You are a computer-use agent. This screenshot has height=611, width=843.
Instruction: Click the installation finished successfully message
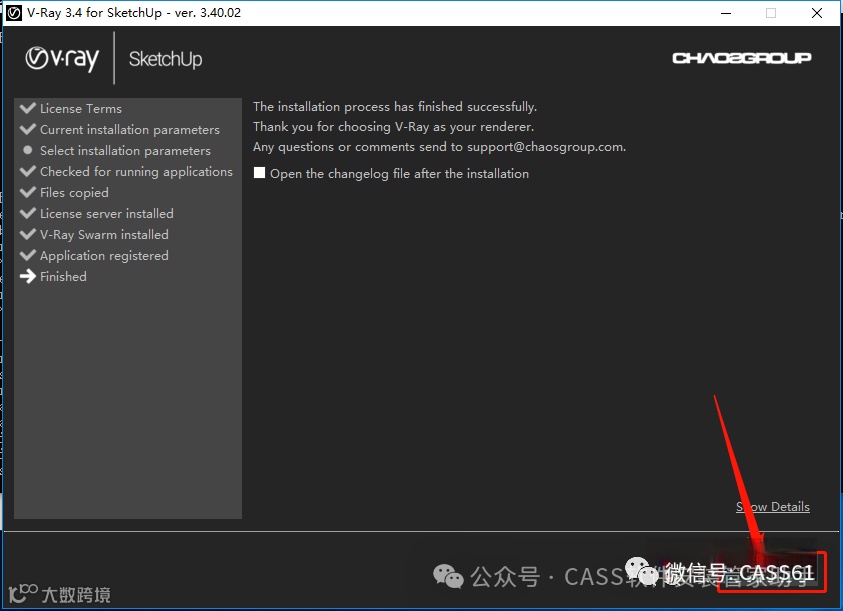pyautogui.click(x=395, y=106)
